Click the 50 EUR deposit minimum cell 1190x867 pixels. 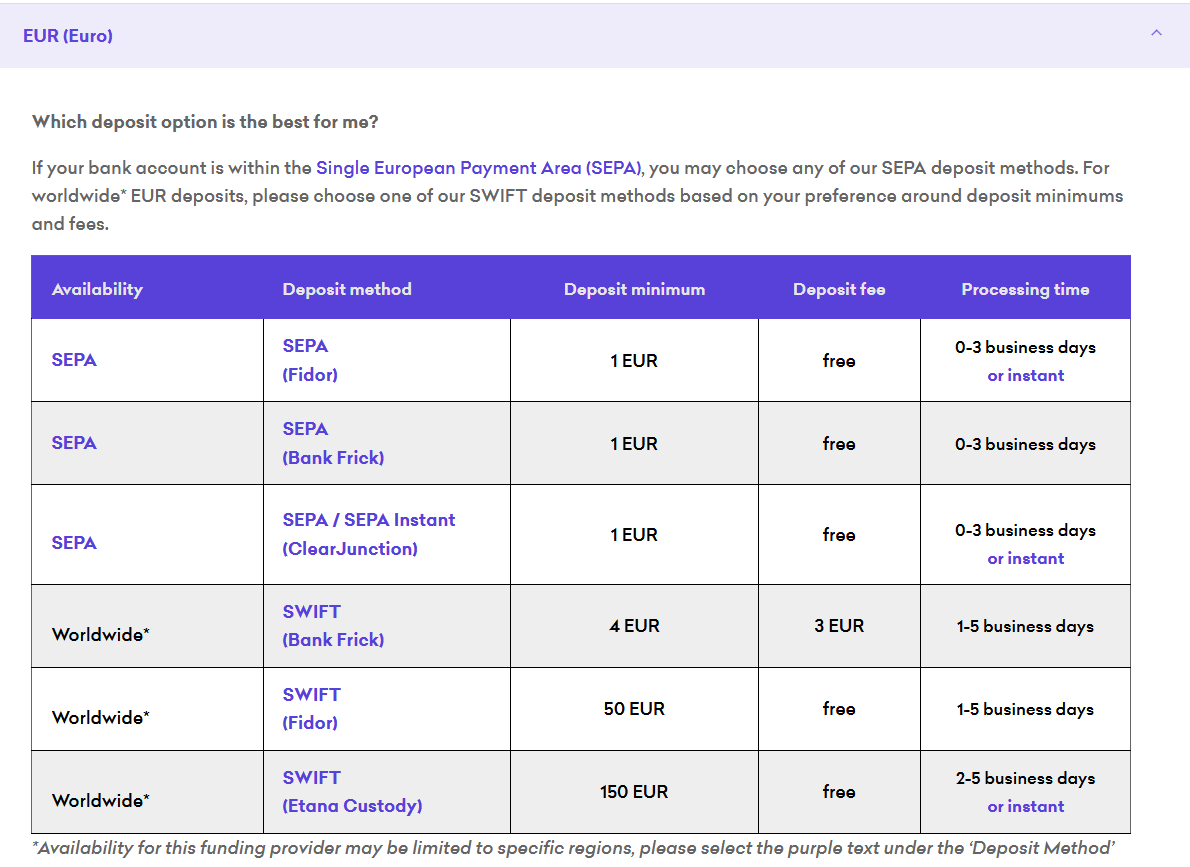click(634, 708)
